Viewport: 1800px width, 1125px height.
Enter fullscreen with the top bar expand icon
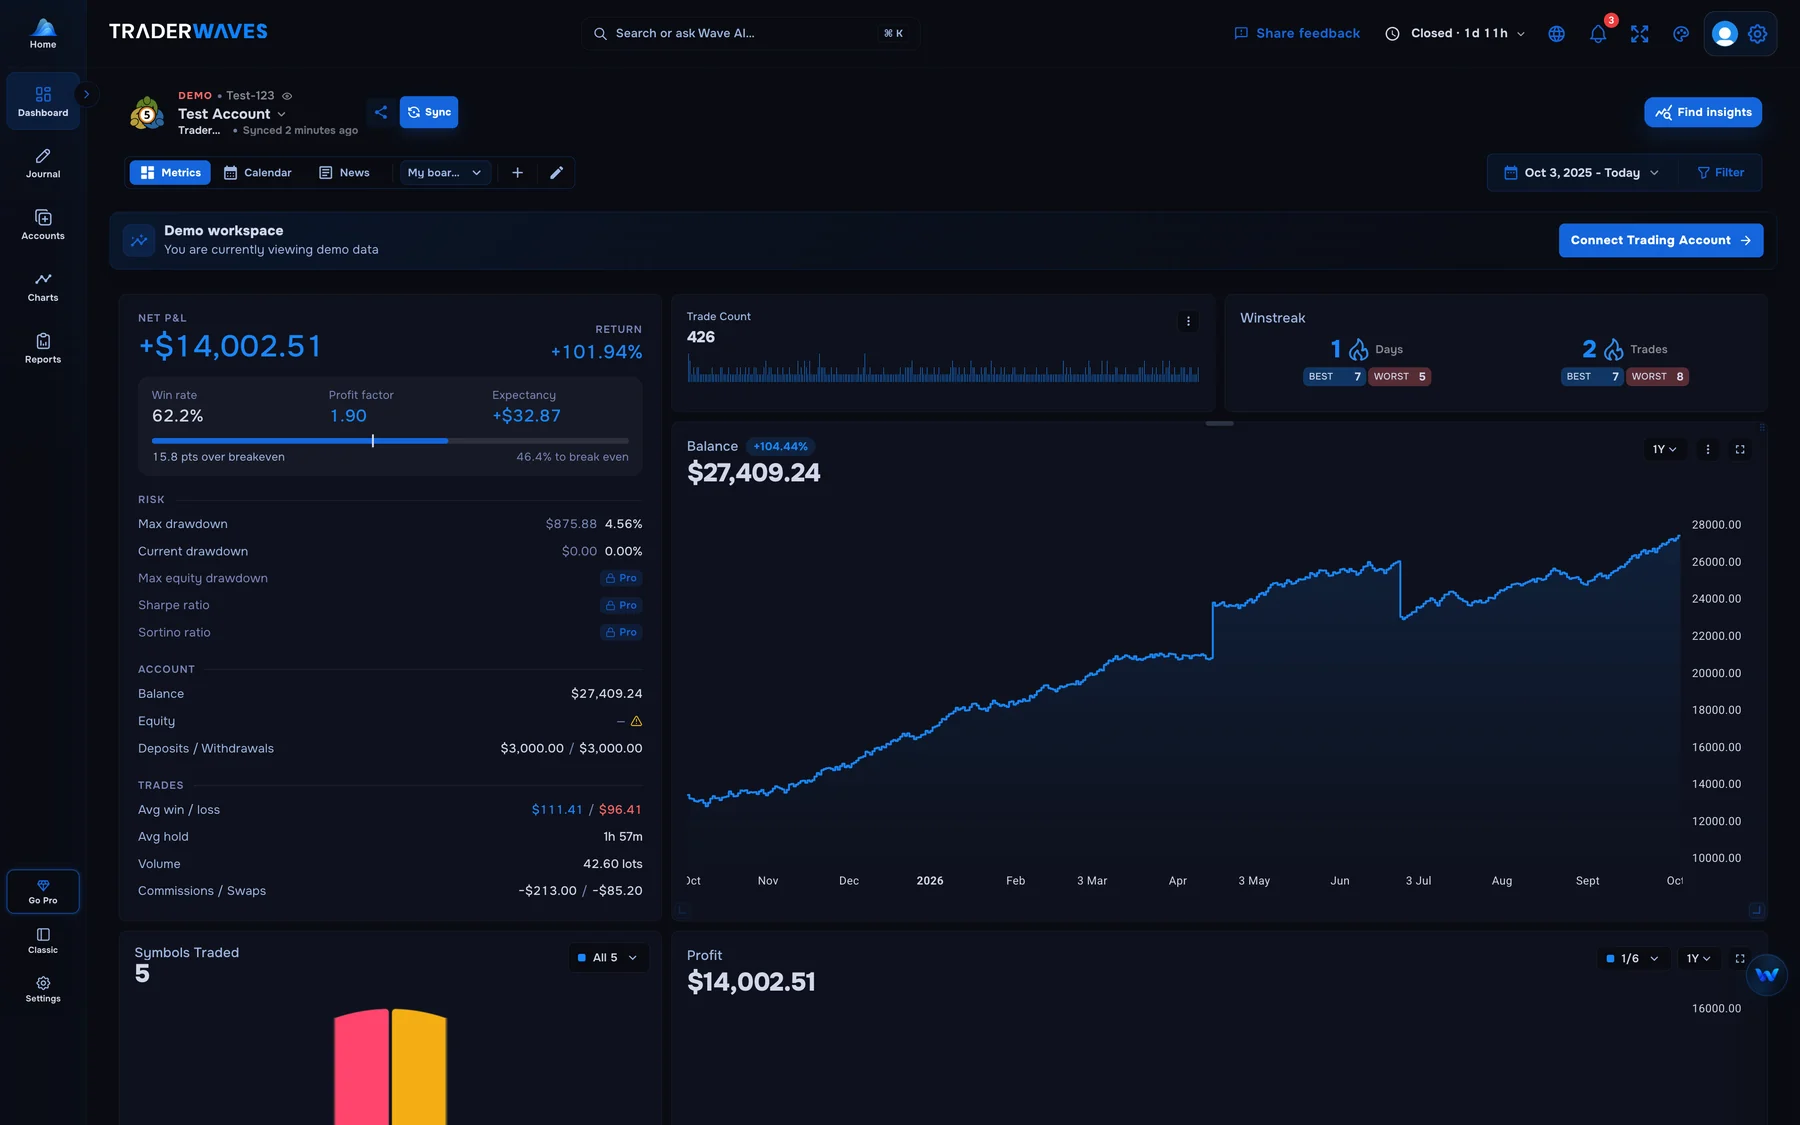pos(1639,34)
